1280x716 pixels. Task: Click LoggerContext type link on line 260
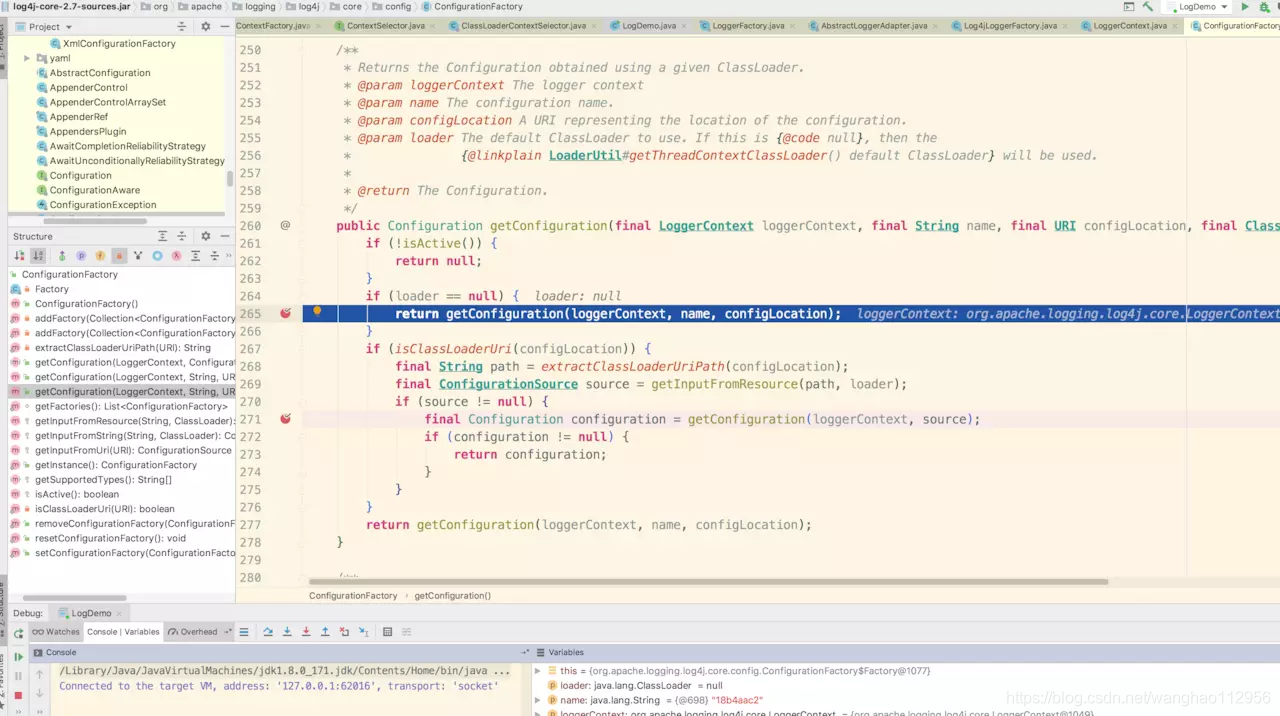[x=706, y=226]
